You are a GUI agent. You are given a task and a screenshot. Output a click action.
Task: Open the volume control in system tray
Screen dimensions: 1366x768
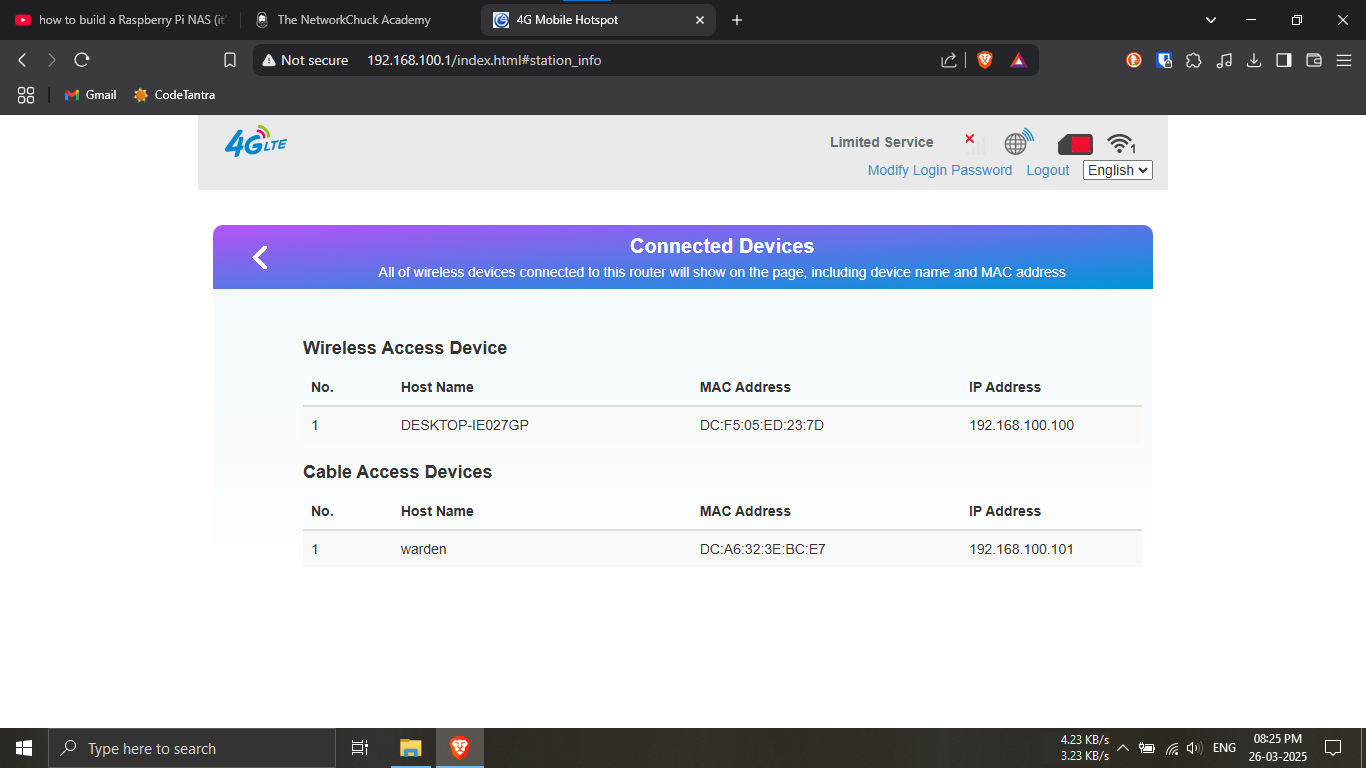click(x=1193, y=748)
